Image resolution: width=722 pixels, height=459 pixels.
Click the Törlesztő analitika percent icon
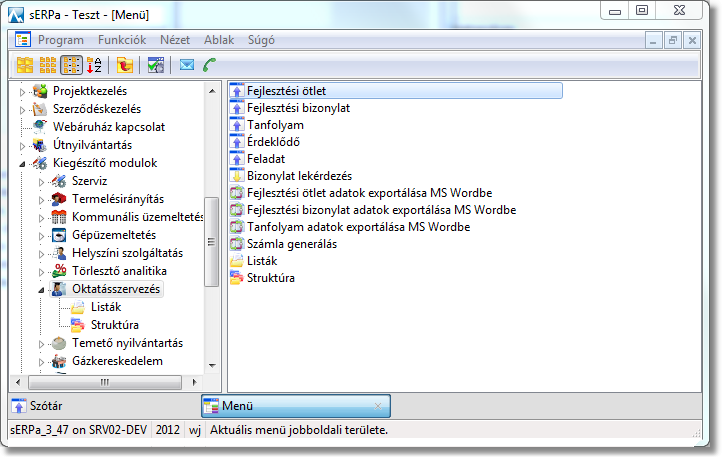pos(59,271)
